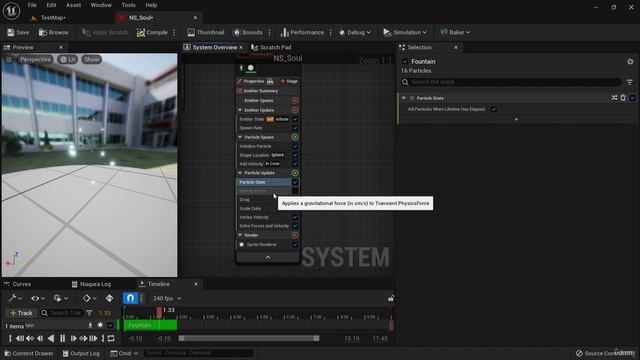This screenshot has width=640, height=360.
Task: Toggle Fountain track enabled checkbox in timeline
Action: 110,325
